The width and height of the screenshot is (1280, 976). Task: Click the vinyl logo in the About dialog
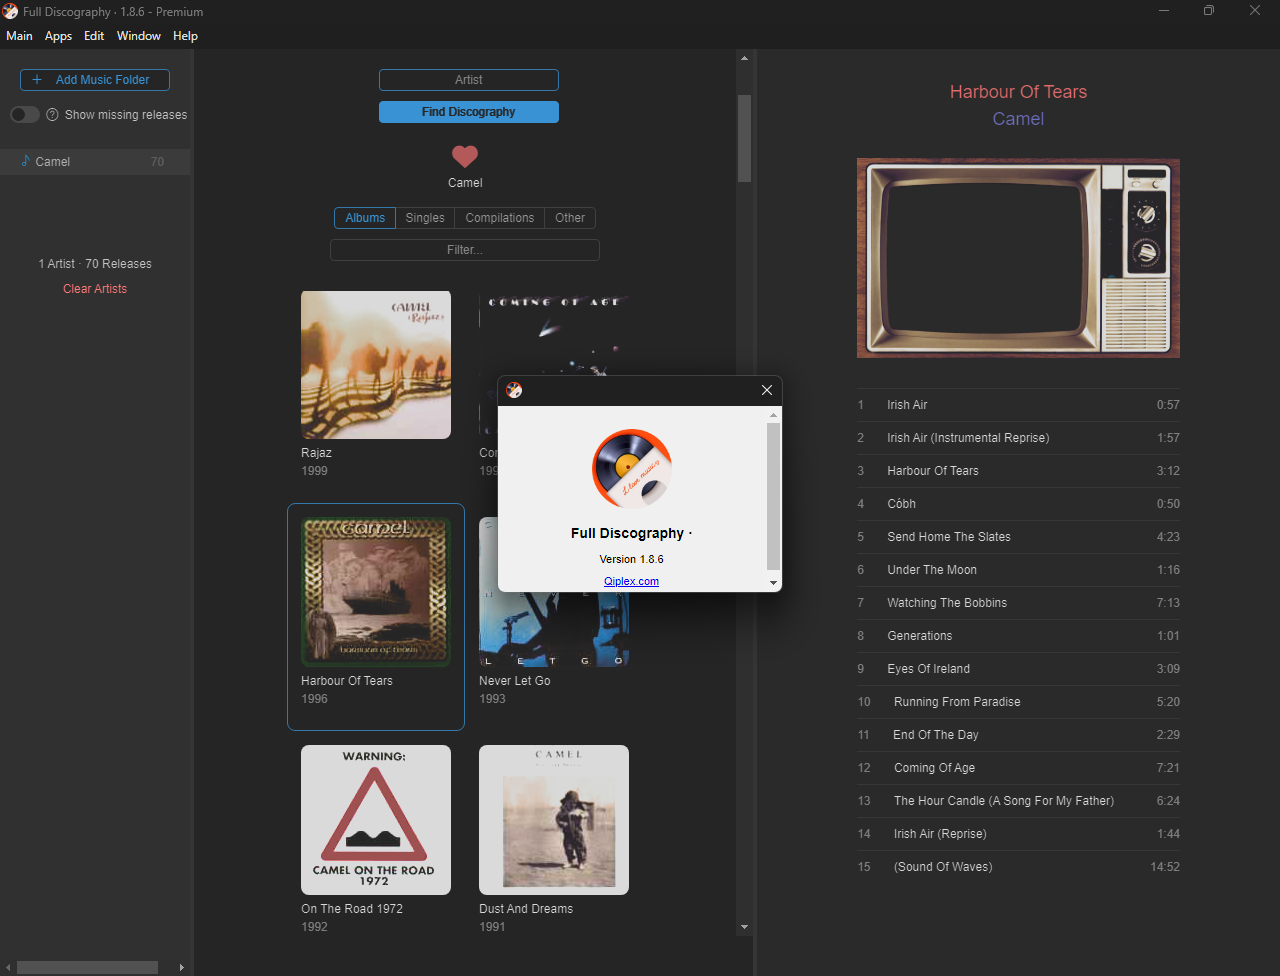click(632, 469)
